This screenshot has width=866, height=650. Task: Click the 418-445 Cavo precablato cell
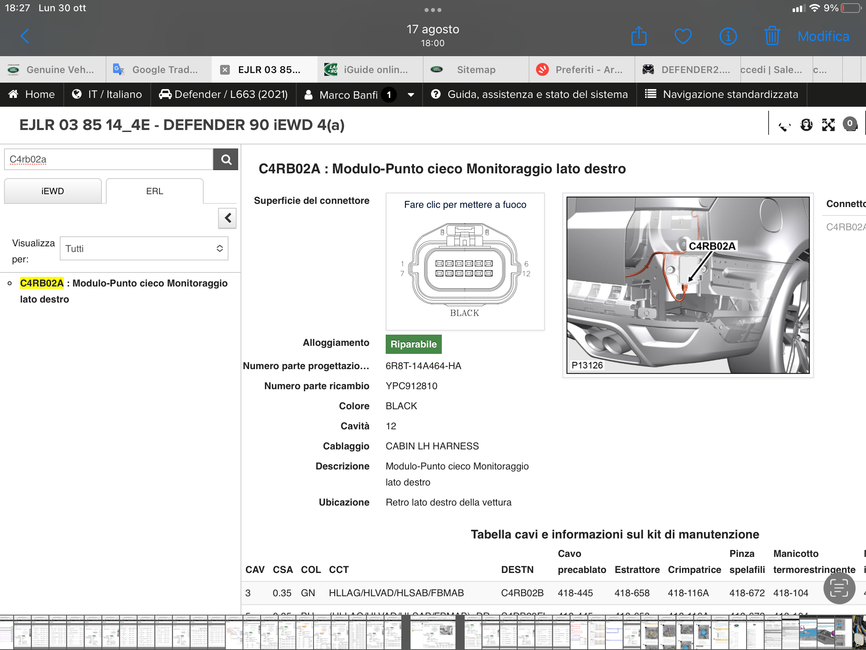(x=575, y=593)
